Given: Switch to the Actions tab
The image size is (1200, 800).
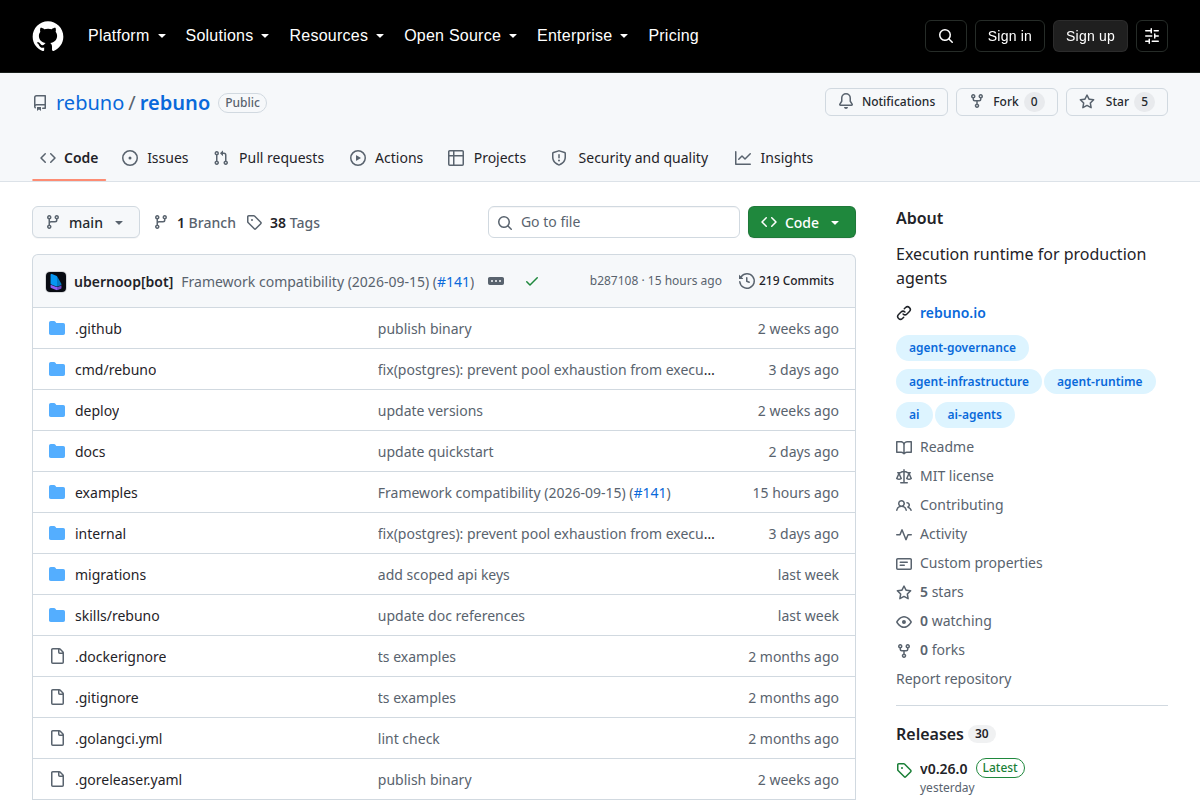Looking at the screenshot, I should 386,158.
